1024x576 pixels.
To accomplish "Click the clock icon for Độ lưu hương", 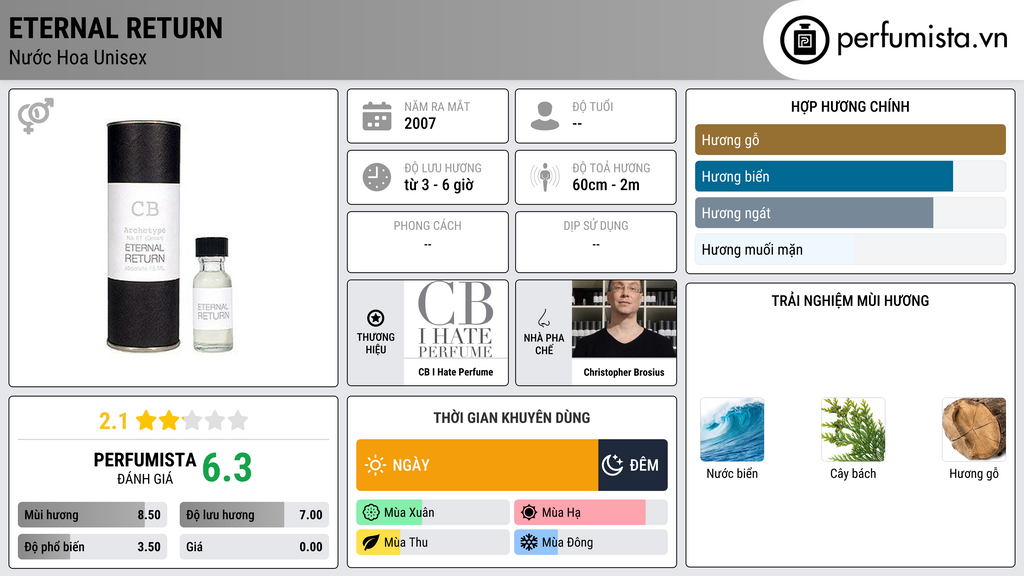I will [x=377, y=177].
